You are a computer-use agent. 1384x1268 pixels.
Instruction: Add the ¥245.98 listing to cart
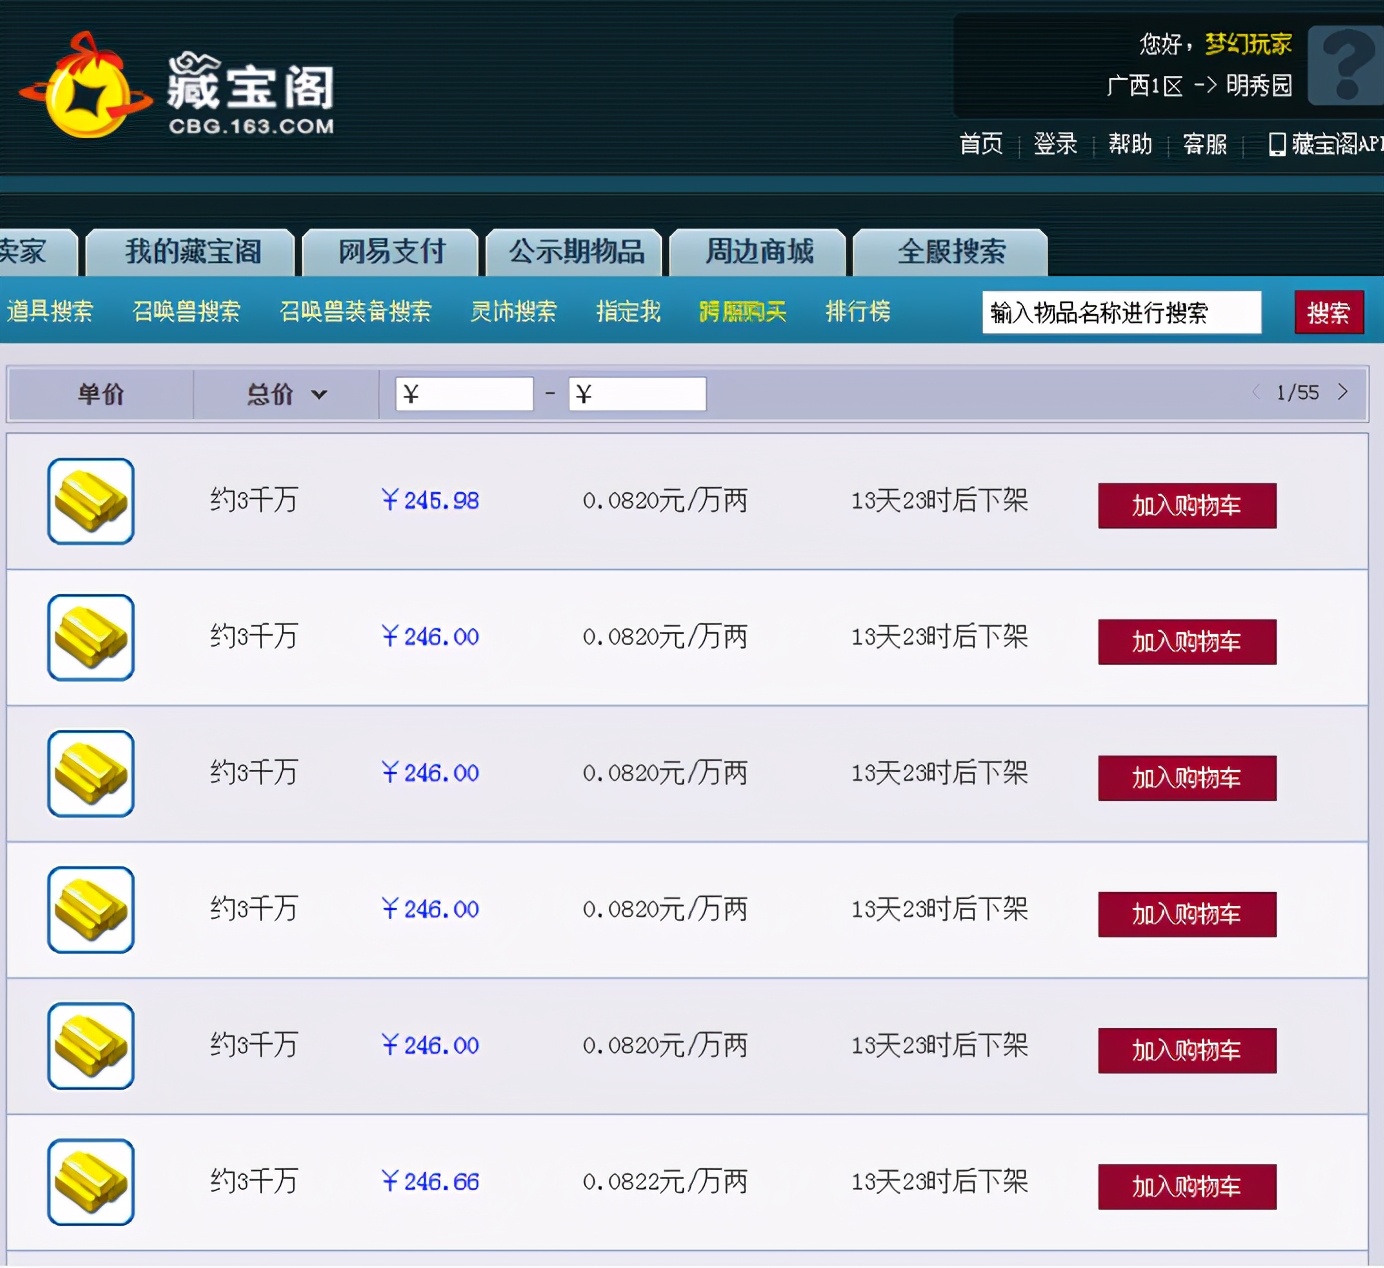pyautogui.click(x=1187, y=506)
